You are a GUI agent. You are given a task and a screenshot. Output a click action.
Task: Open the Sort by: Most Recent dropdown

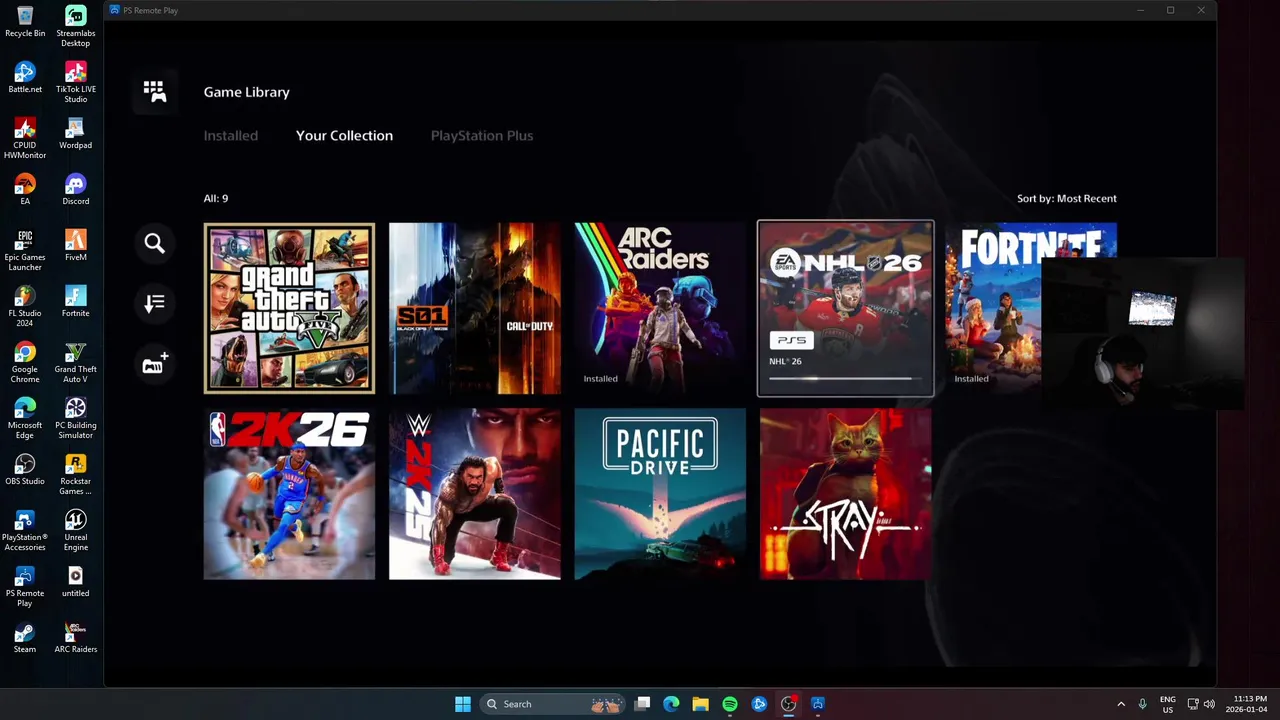click(1067, 198)
